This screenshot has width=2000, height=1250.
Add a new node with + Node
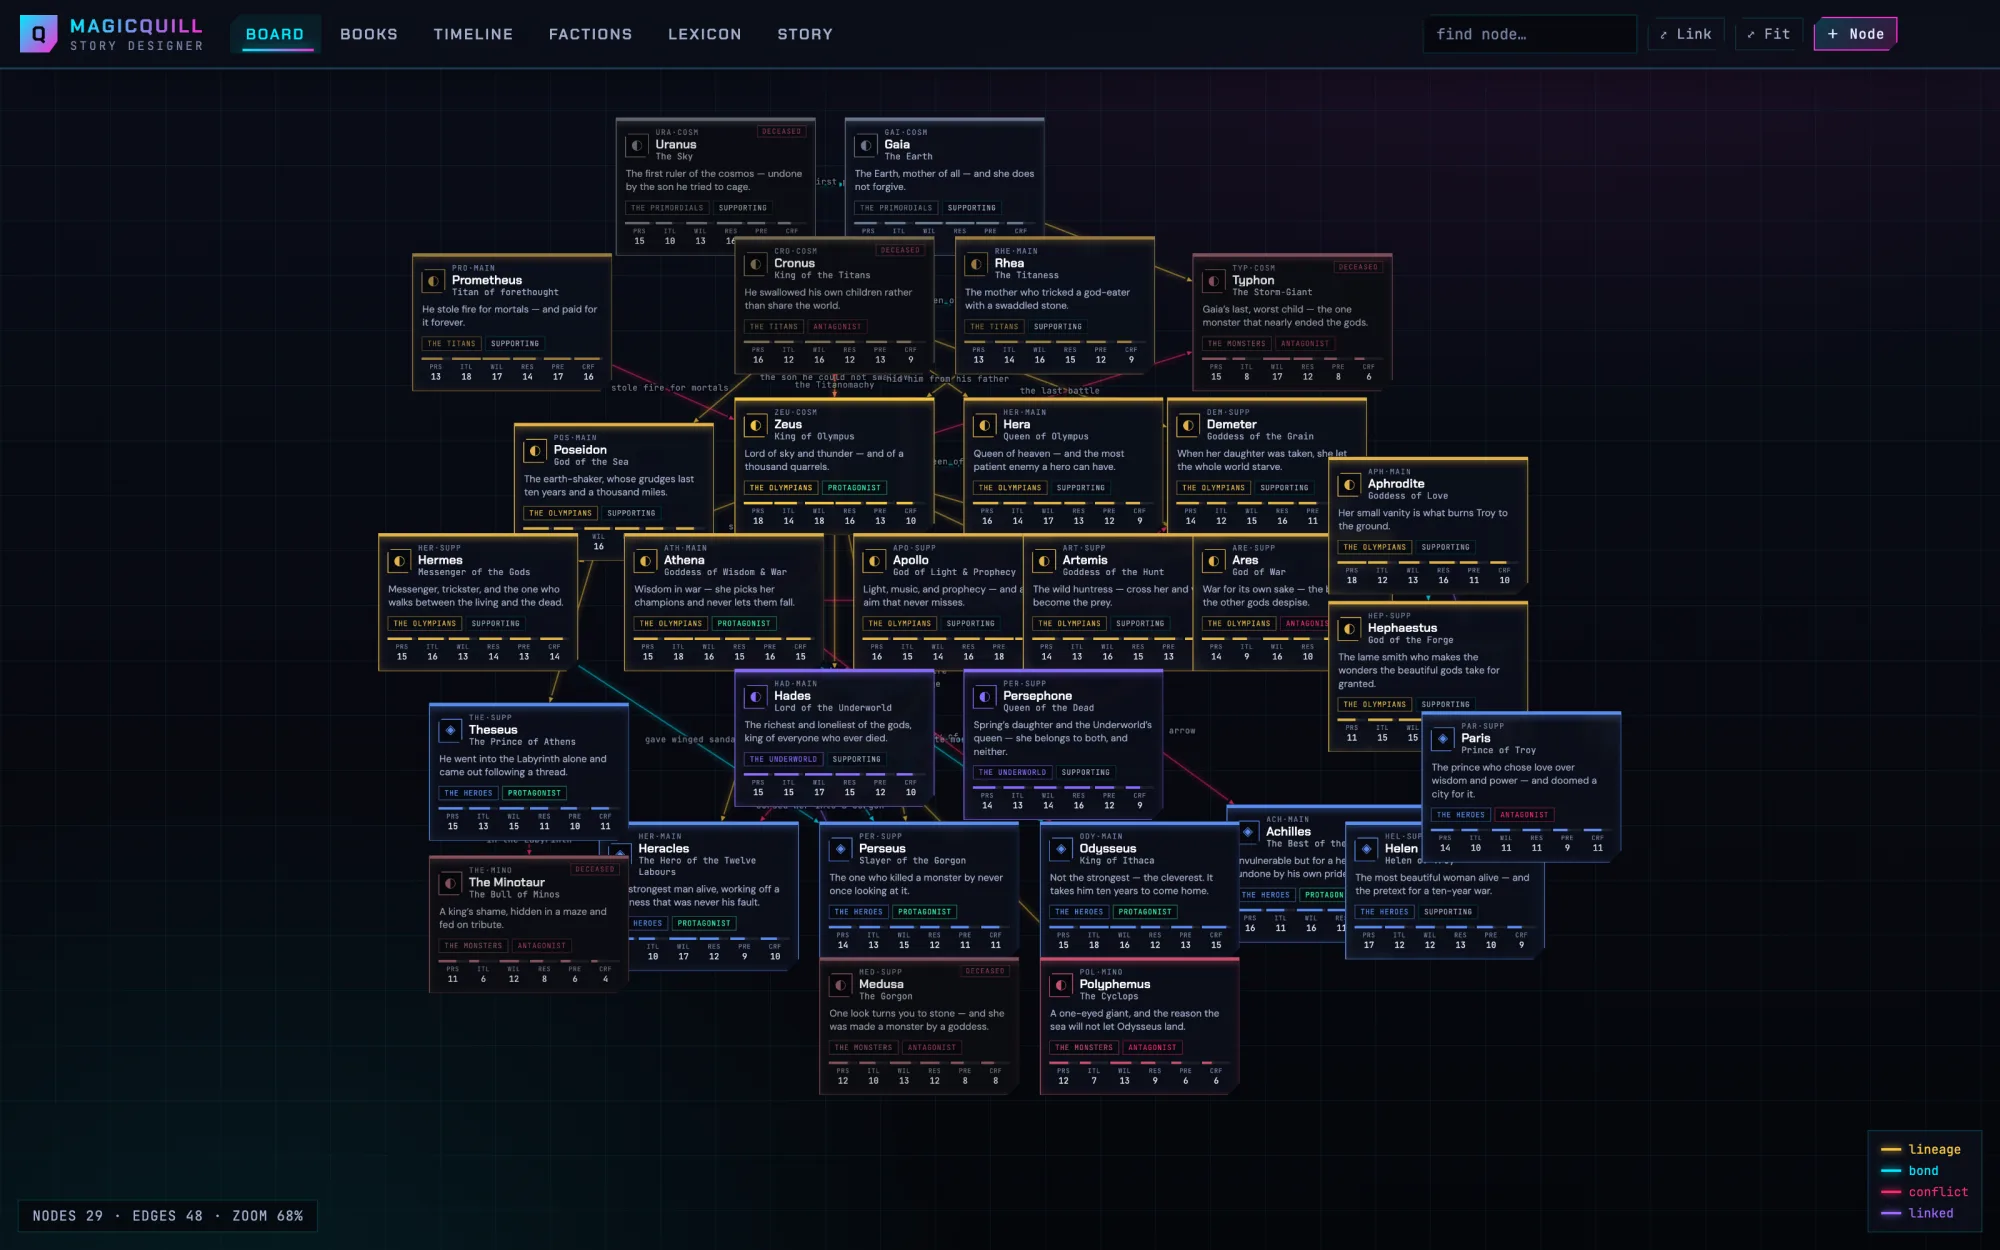click(x=1855, y=34)
